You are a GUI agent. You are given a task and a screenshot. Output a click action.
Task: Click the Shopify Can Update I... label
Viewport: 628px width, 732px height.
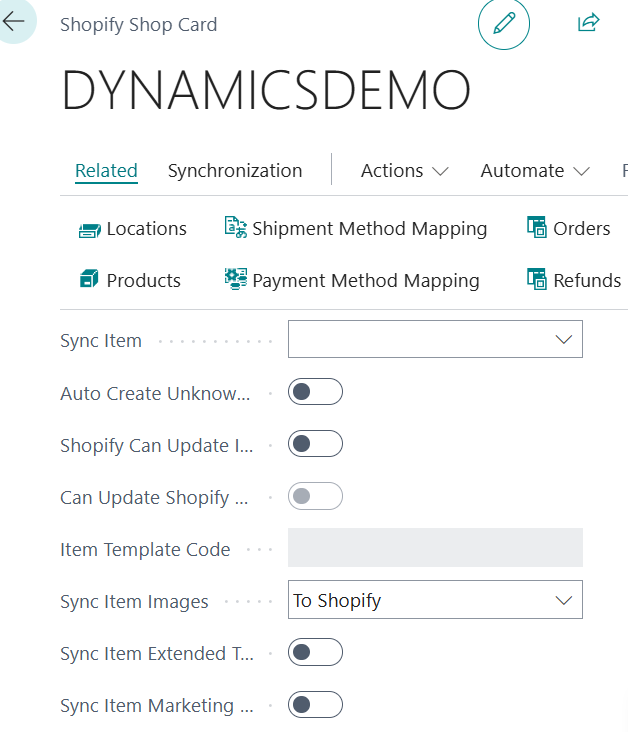[x=157, y=446]
